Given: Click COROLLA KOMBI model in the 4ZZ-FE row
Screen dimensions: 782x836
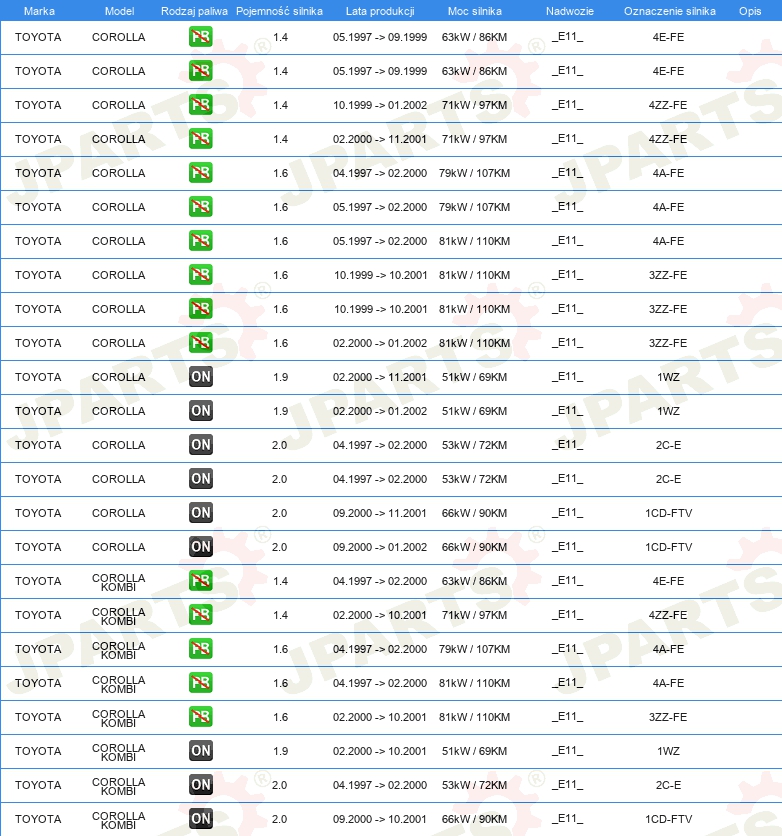Looking at the screenshot, I should pyautogui.click(x=118, y=616).
